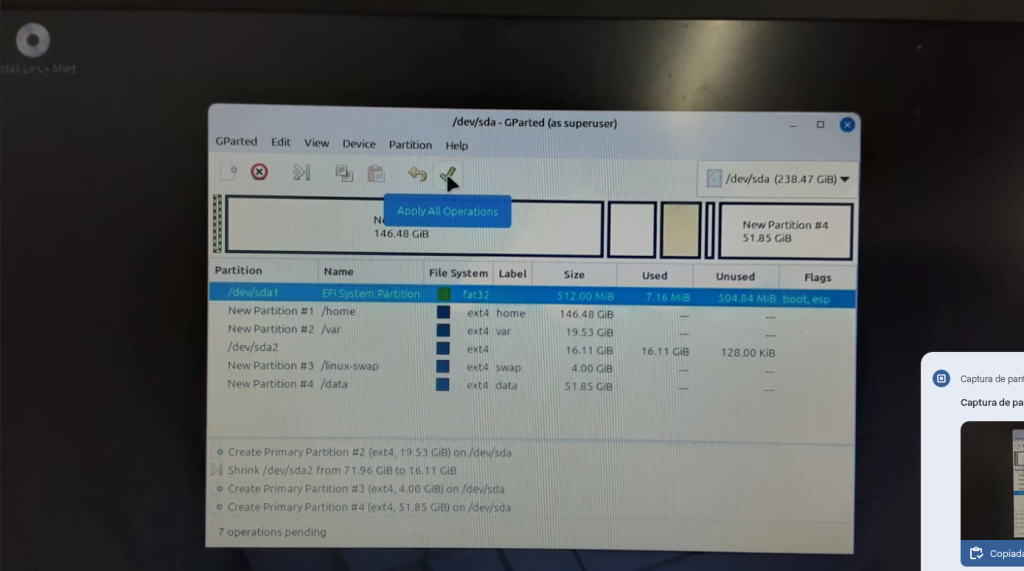Sort the list by the Size column header

coord(574,274)
